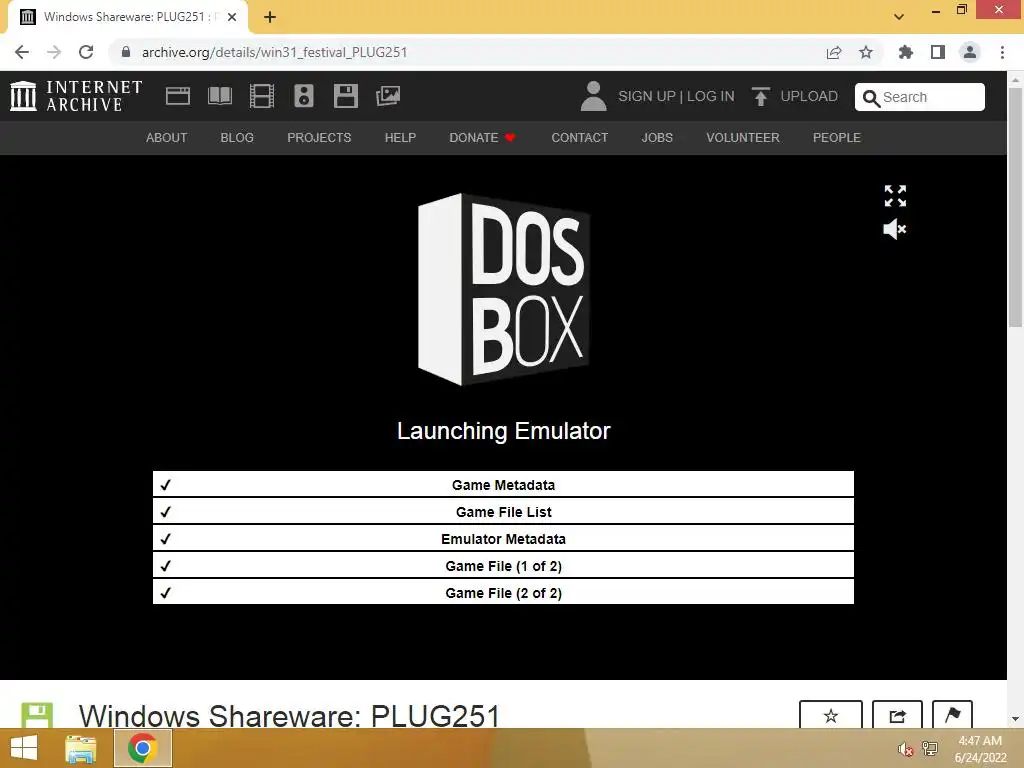Enter fullscreen for the emulator
Image resolution: width=1024 pixels, height=768 pixels.
pos(895,195)
